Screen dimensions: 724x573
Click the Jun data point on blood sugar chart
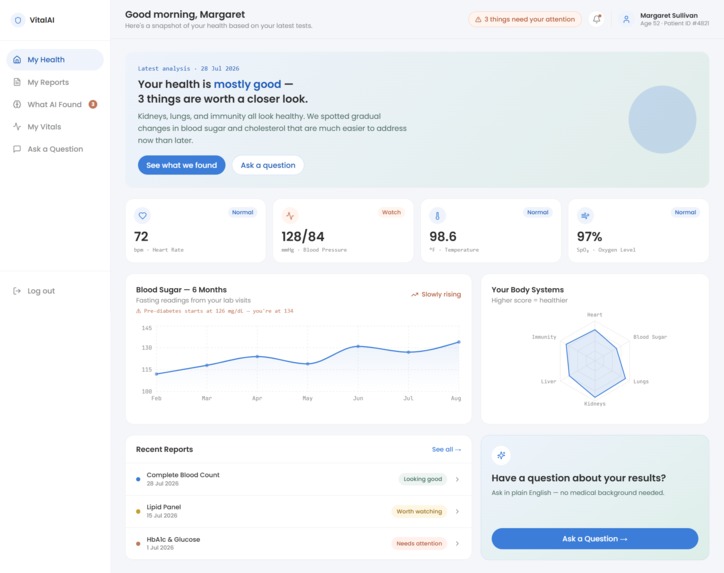[358, 346]
